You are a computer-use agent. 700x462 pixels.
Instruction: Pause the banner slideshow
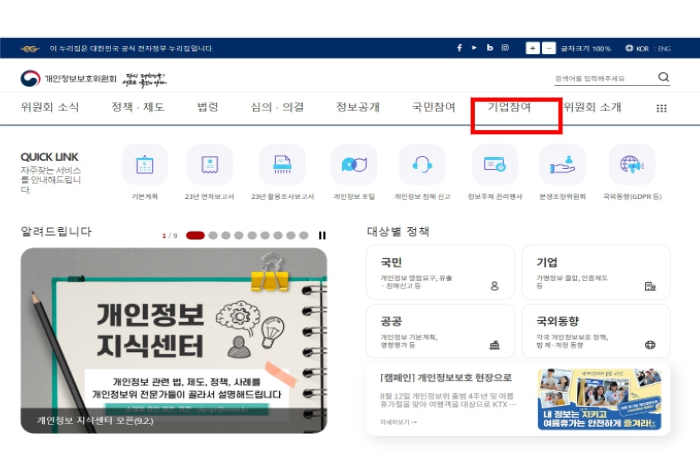tap(322, 236)
